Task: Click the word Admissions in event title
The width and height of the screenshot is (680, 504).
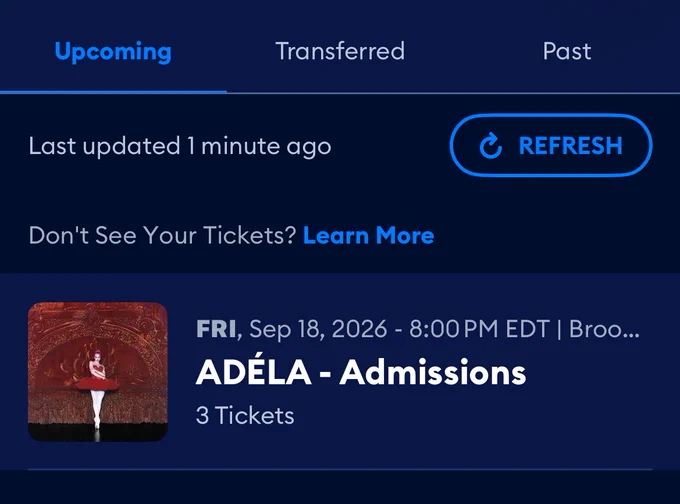Action: pyautogui.click(x=433, y=373)
